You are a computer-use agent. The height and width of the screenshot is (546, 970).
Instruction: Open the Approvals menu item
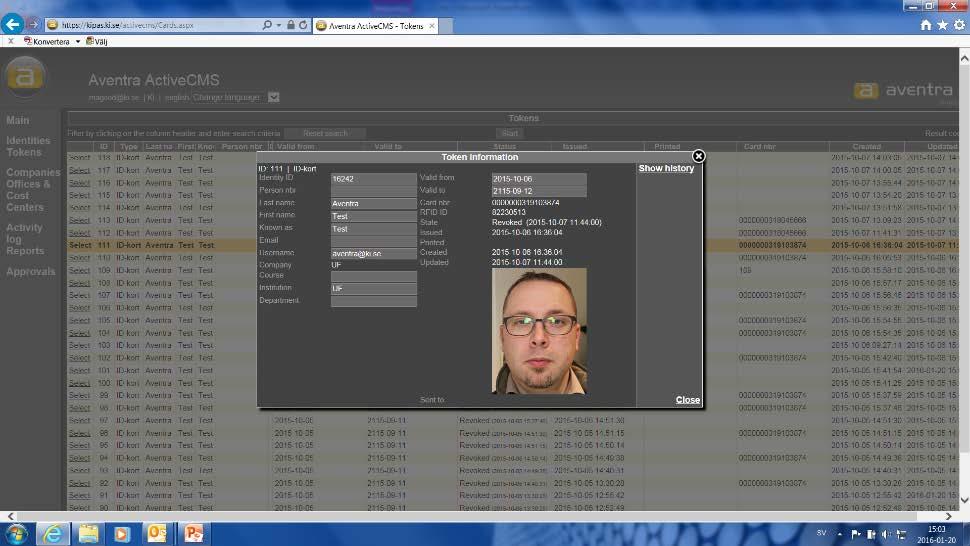tap(30, 271)
